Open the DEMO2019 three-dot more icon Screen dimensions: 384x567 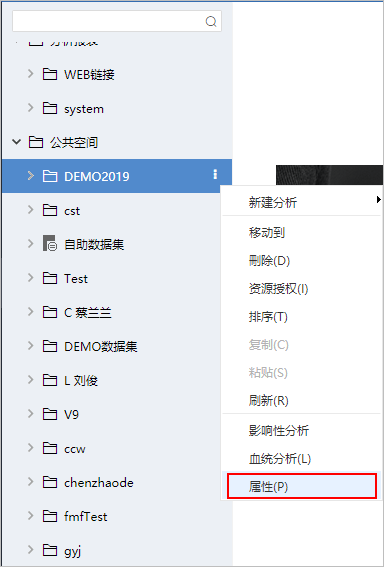215,174
